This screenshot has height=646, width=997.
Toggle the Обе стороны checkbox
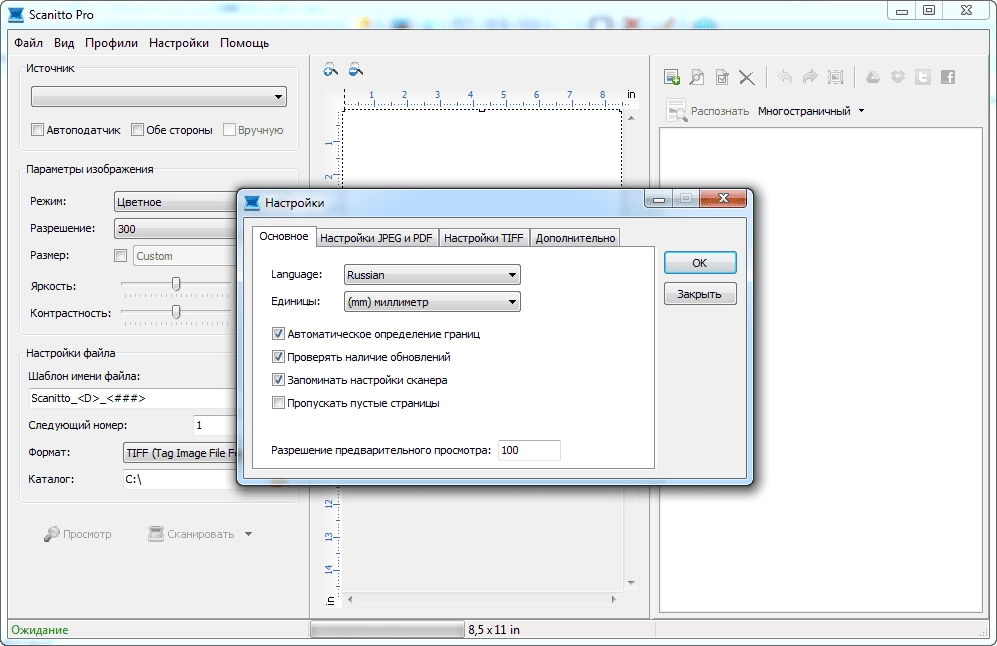tap(137, 130)
